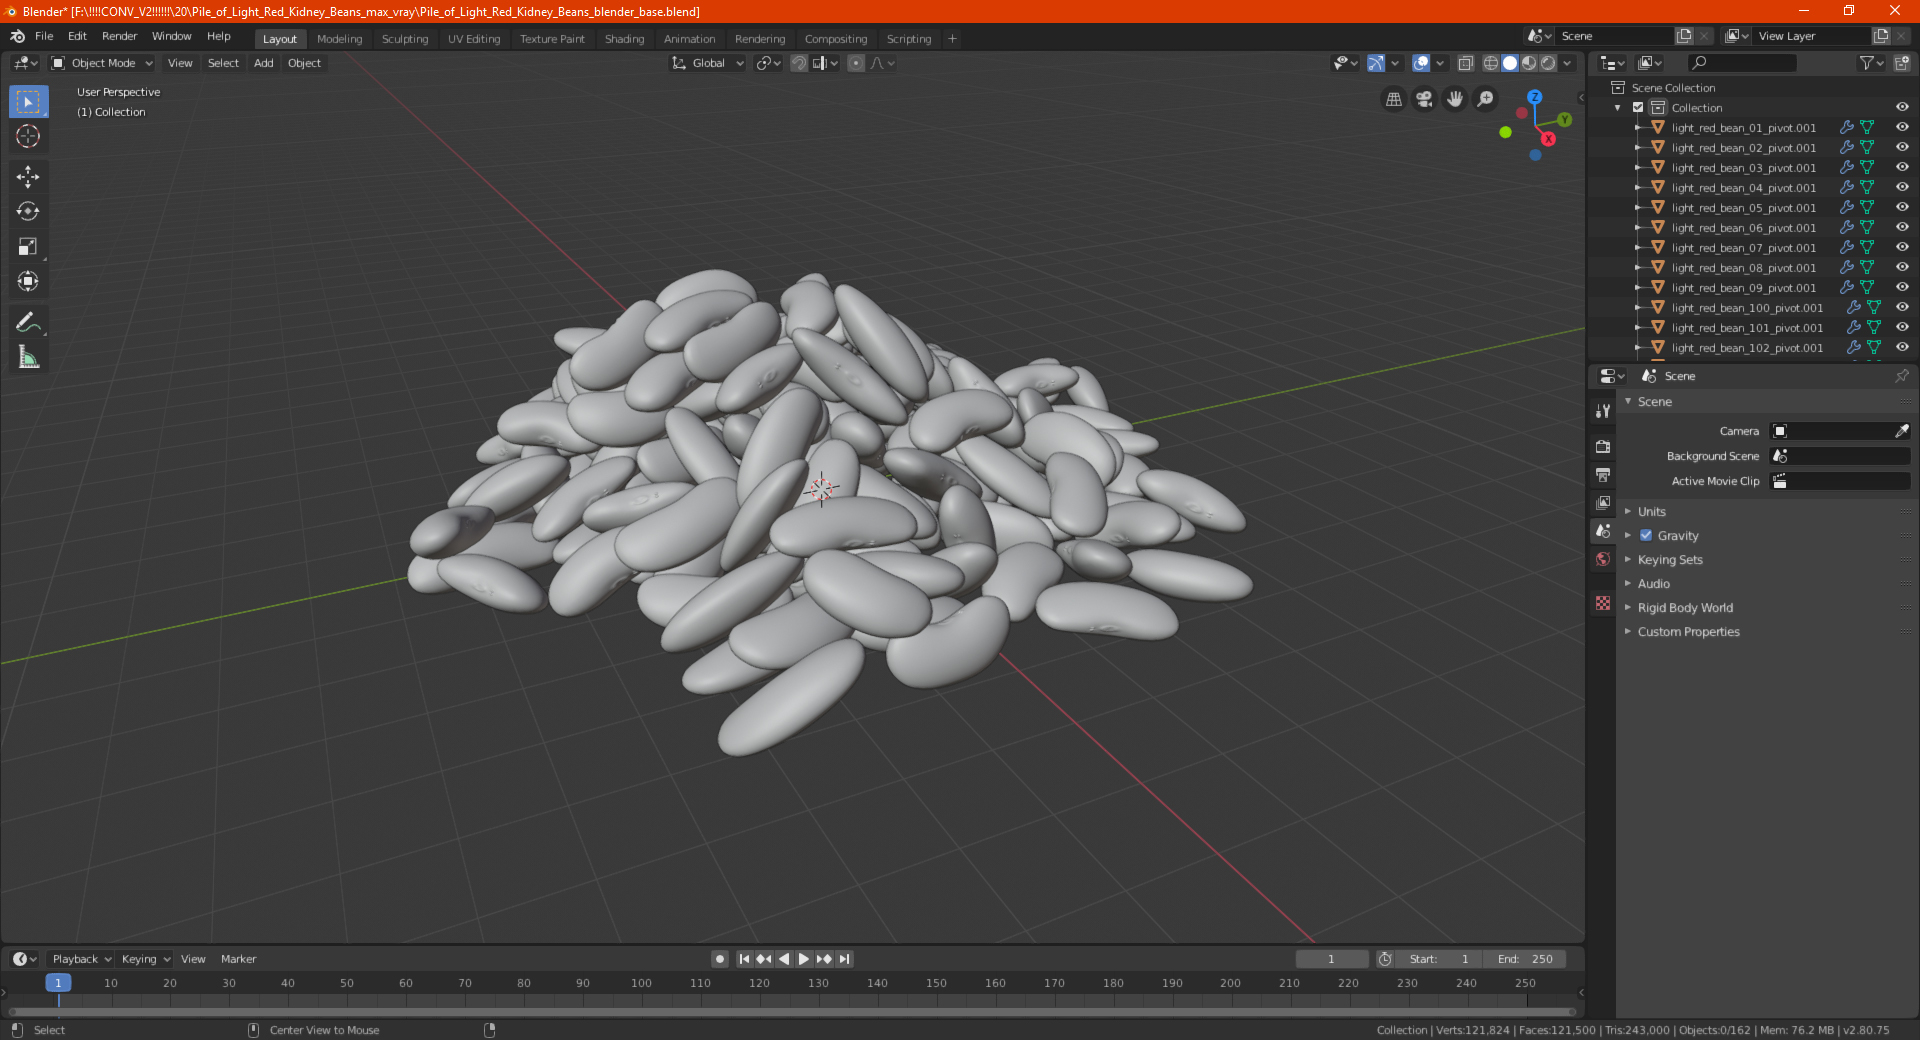Expand the Custom Properties panel
1920x1040 pixels.
(1688, 632)
